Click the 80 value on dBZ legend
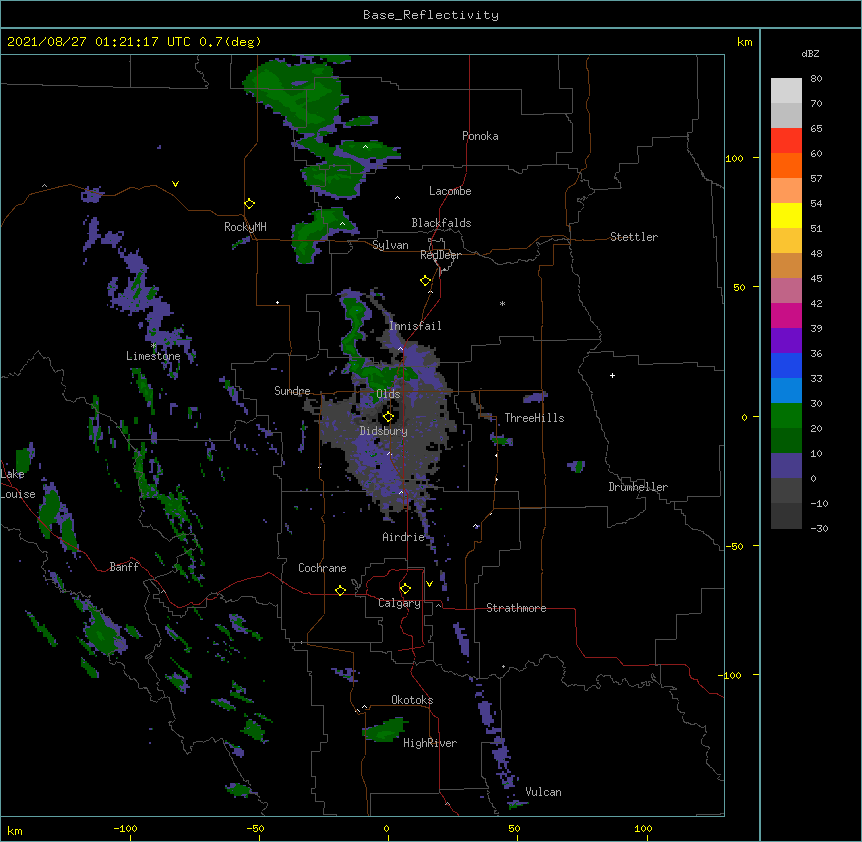 coord(816,79)
